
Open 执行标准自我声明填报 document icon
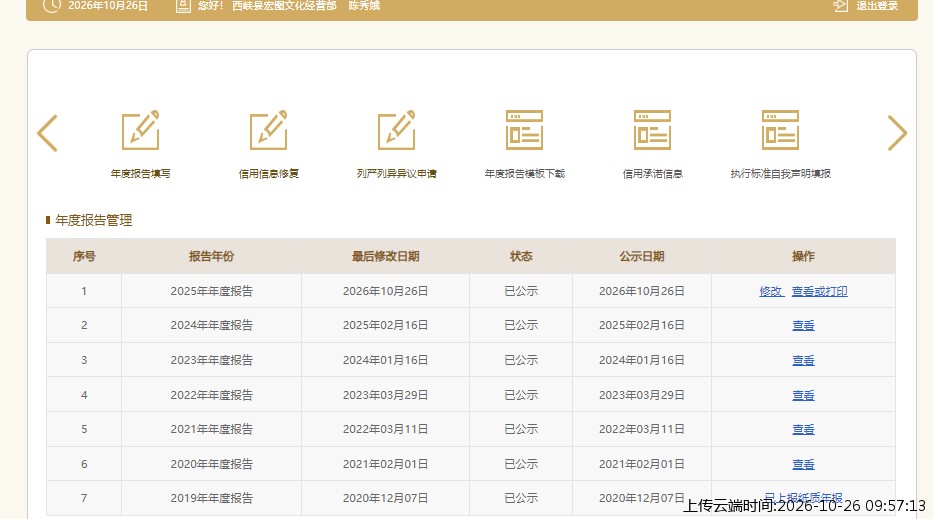point(780,130)
